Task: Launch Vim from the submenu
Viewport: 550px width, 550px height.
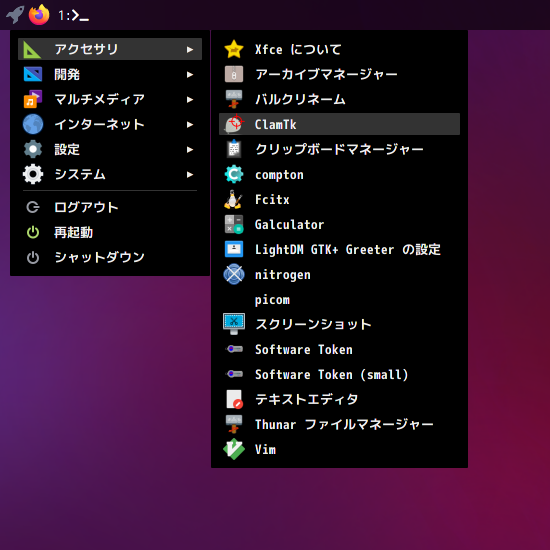Action: [x=339, y=449]
